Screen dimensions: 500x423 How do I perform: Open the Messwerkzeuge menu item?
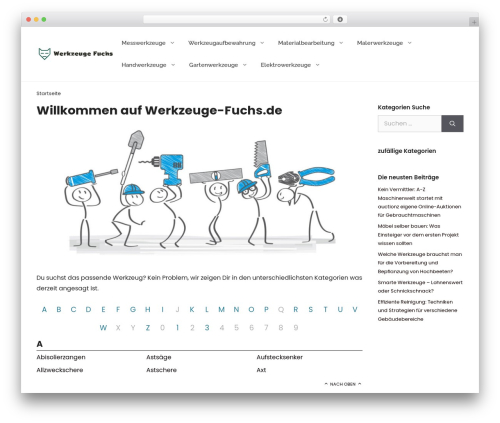pos(143,43)
